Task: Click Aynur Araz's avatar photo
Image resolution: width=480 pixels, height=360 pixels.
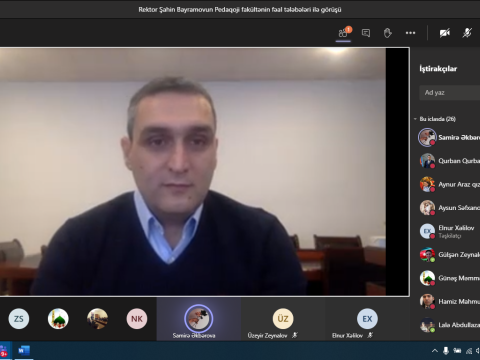Action: [427, 184]
